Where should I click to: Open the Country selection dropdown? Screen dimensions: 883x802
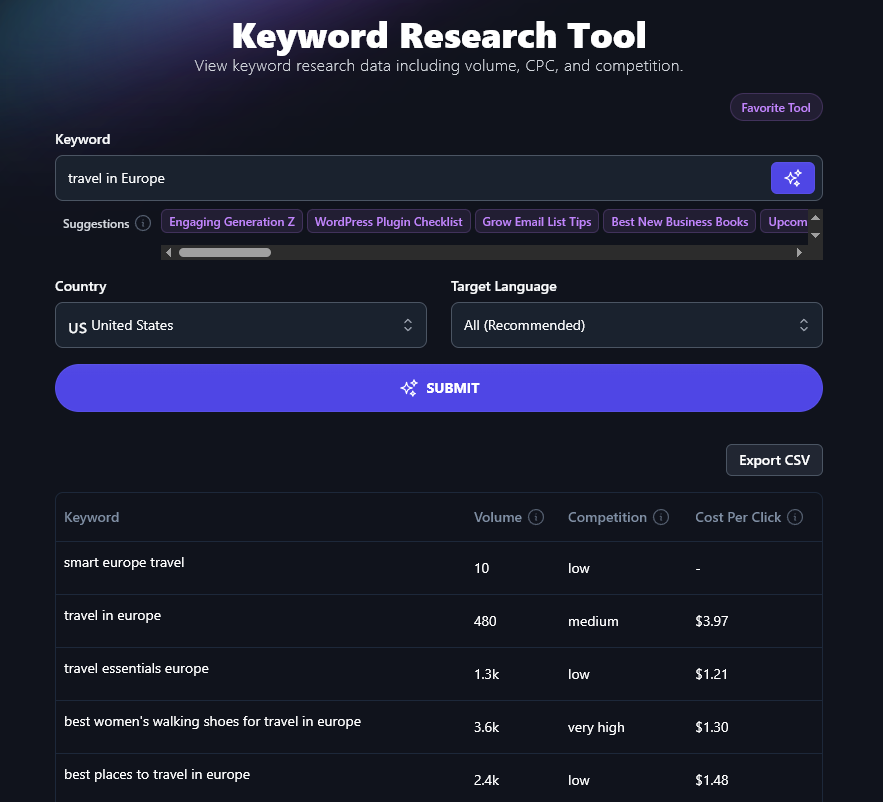pos(240,325)
